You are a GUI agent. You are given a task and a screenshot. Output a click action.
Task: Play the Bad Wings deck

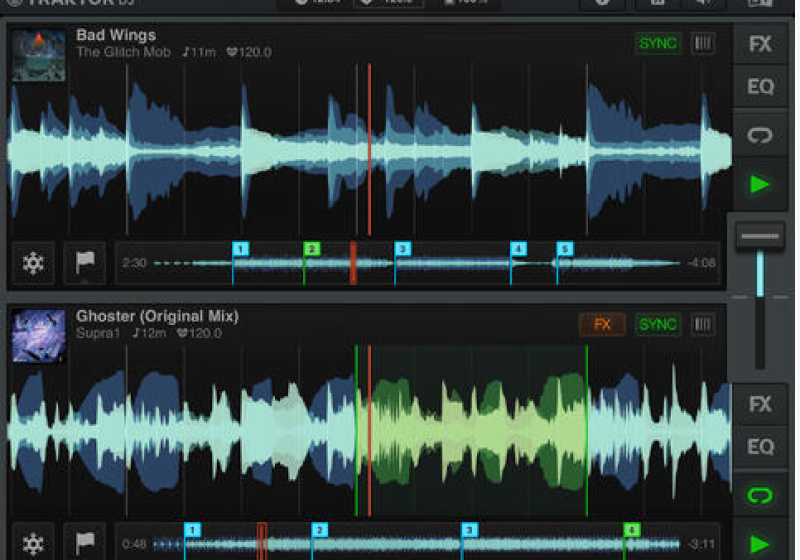[760, 184]
